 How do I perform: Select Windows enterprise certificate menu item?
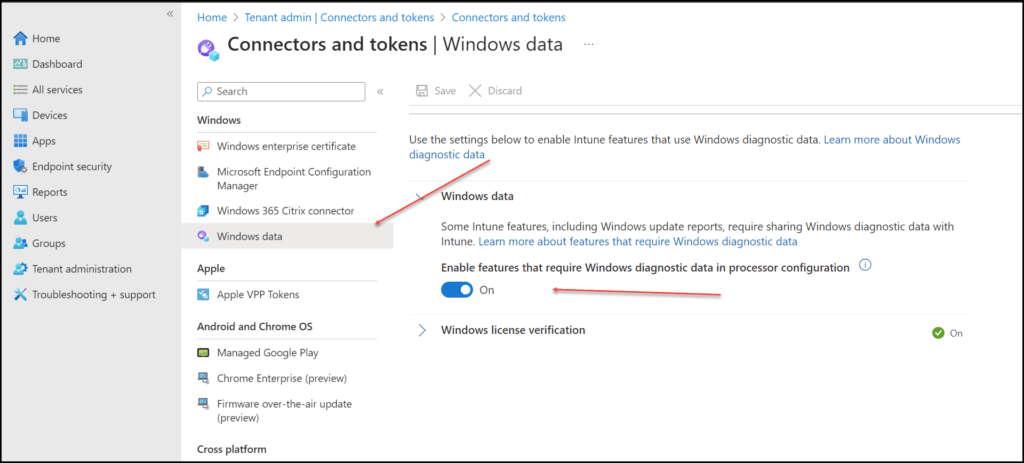point(287,146)
